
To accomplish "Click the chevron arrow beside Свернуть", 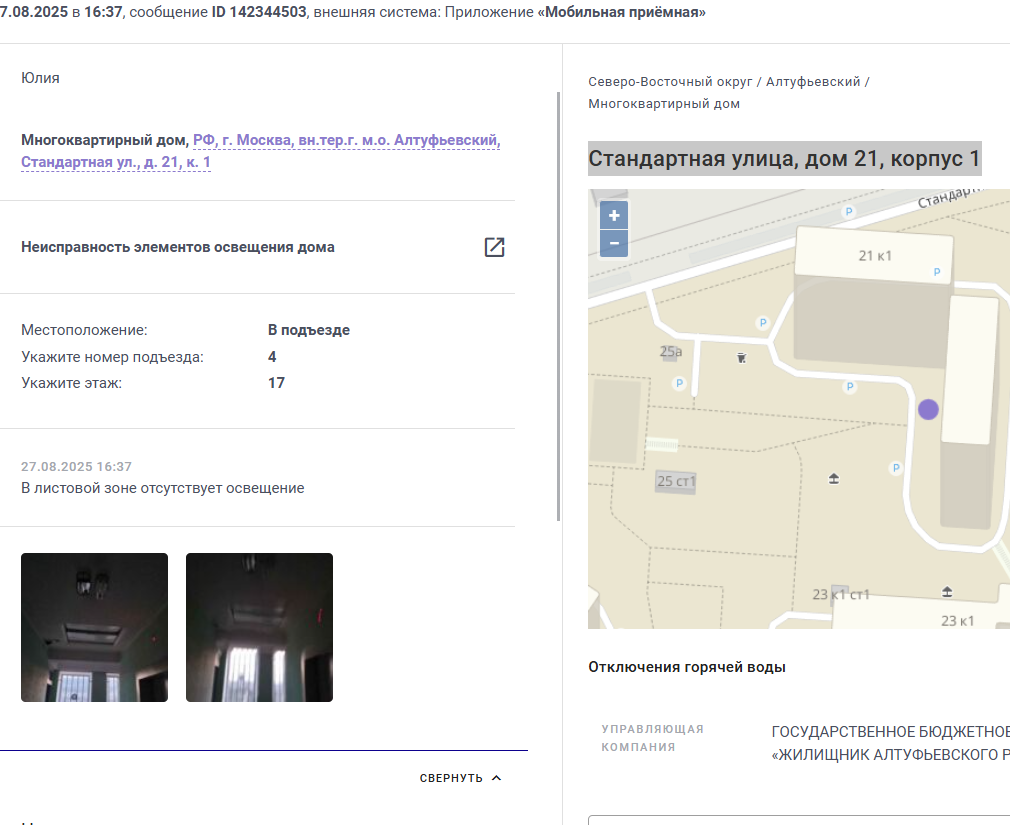I will 497,778.
